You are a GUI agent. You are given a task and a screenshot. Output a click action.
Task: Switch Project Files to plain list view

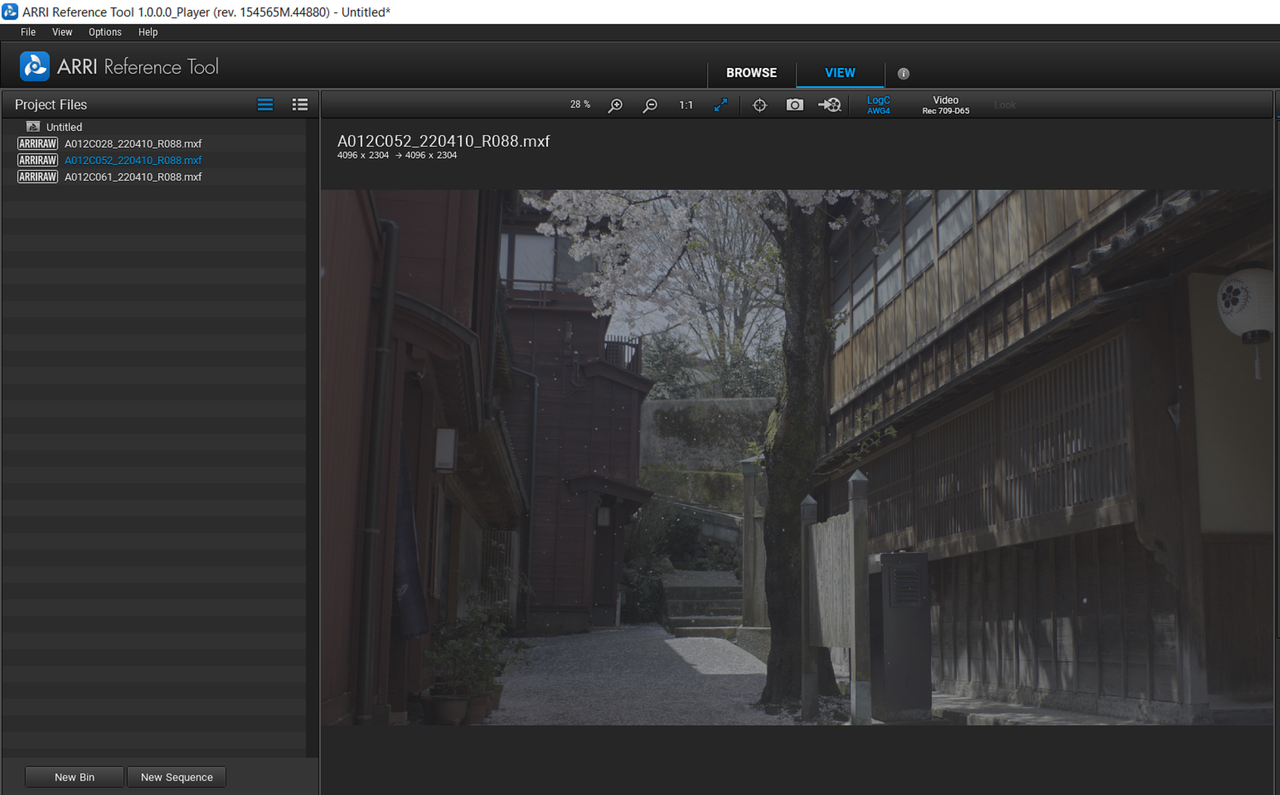265,104
